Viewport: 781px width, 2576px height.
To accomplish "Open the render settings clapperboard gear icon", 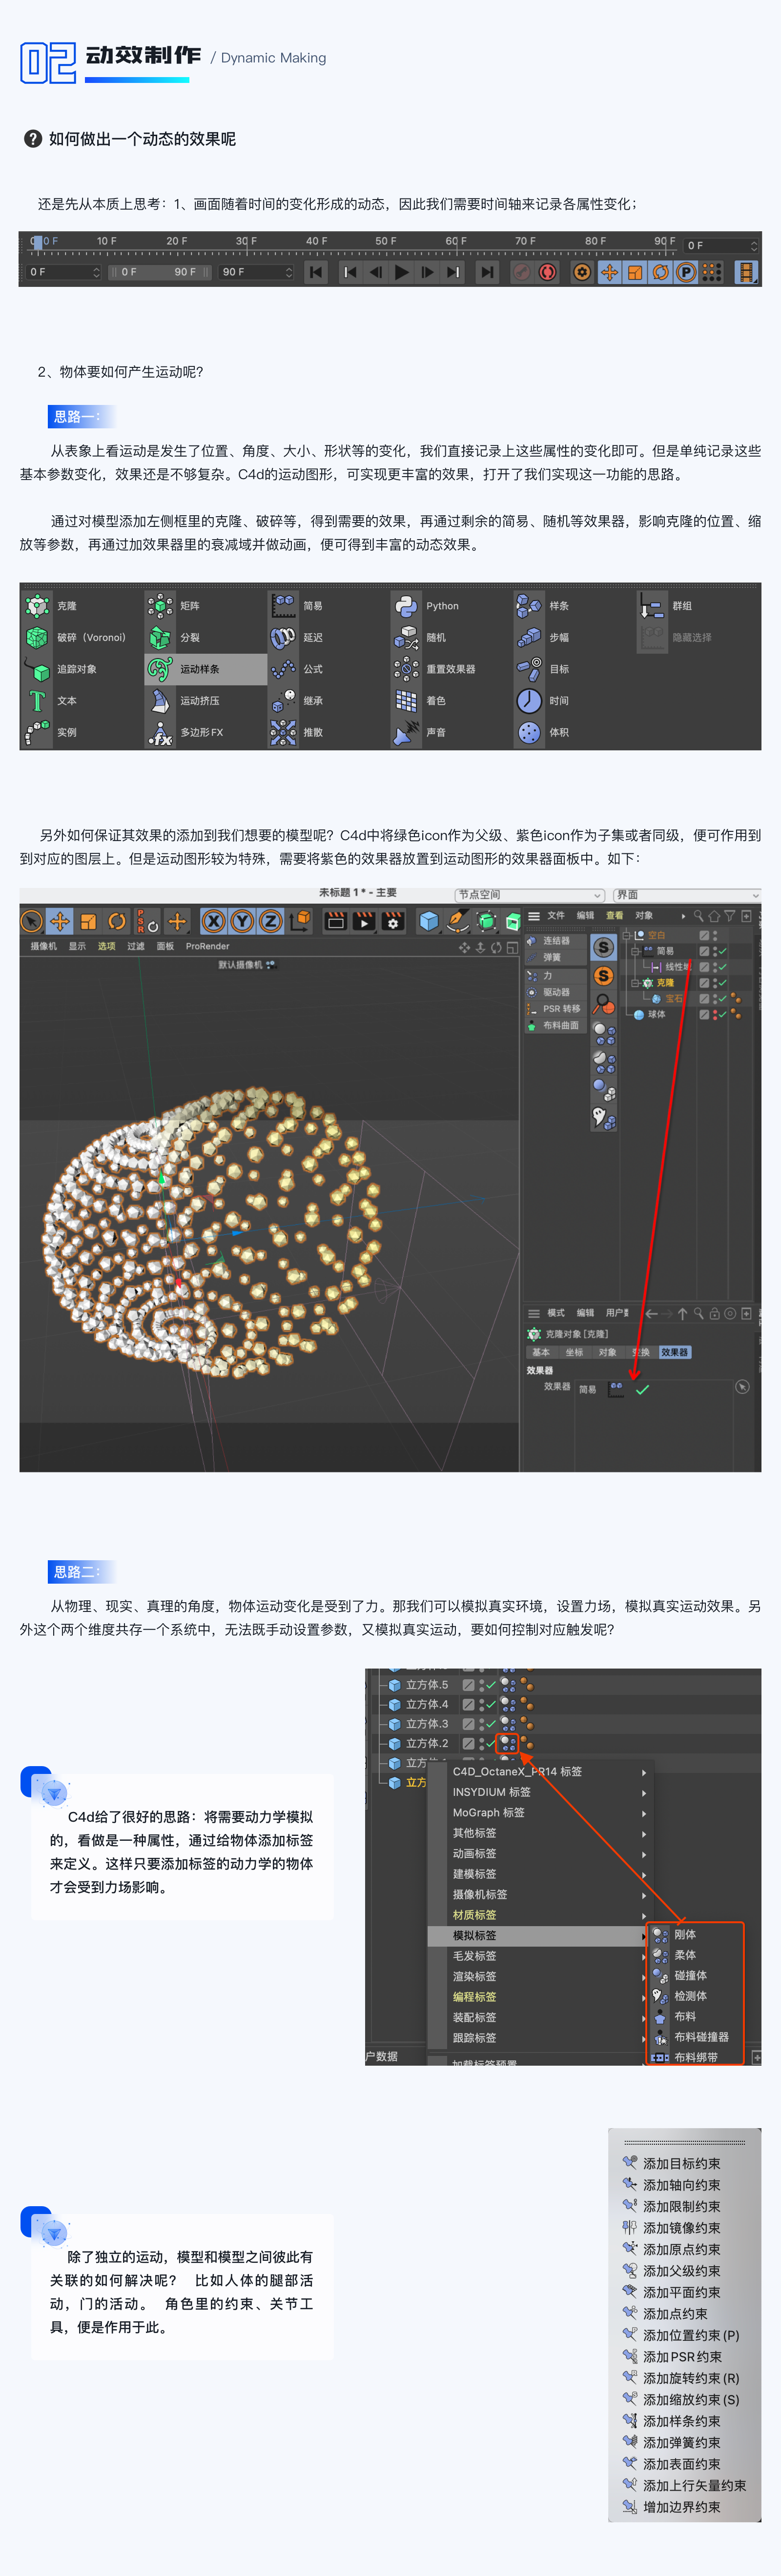I will pos(393,921).
